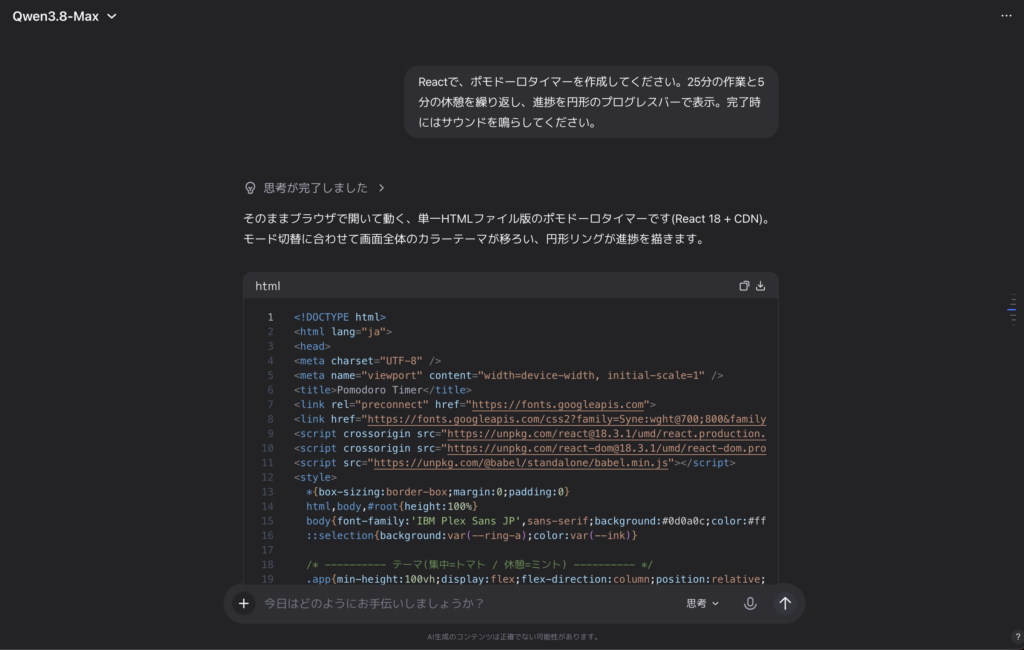Click line number 19 in code gutter
This screenshot has height=650, width=1024.
coord(268,579)
